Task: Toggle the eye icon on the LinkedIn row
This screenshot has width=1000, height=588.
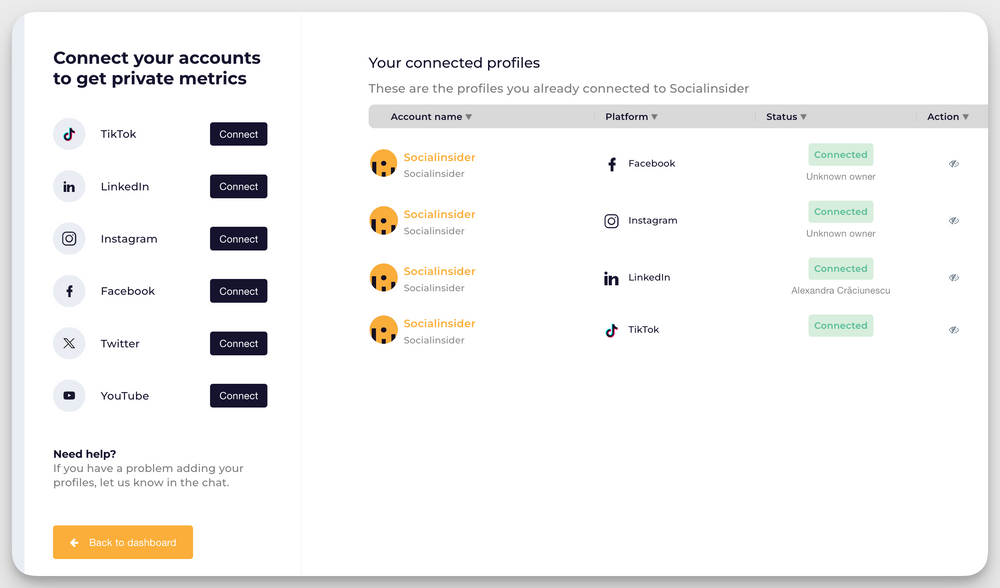Action: (953, 277)
